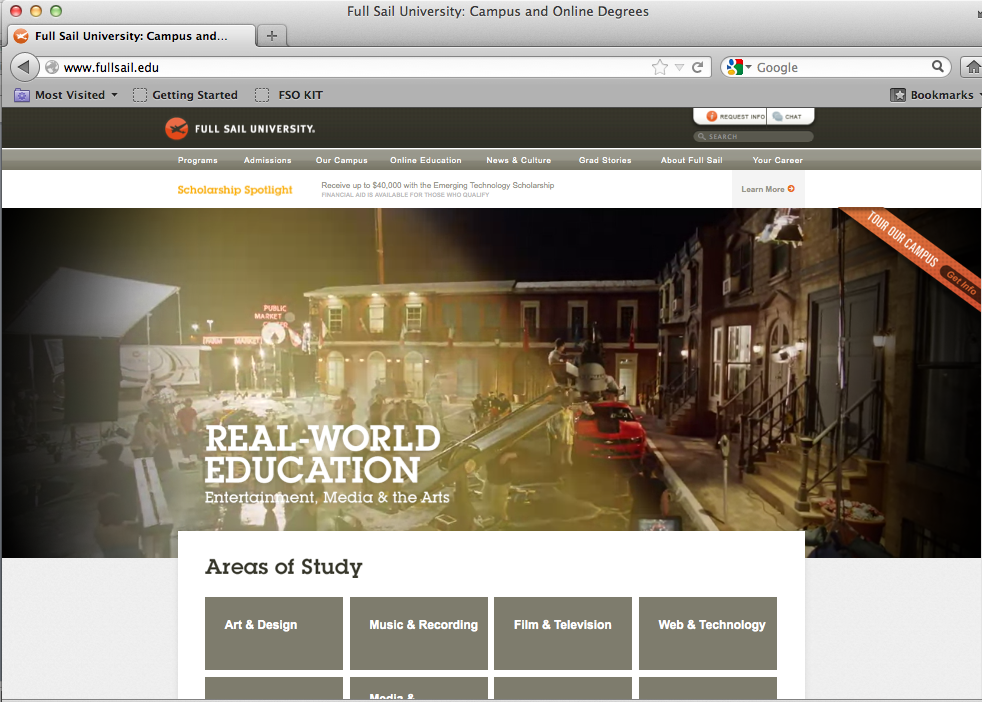Select the Art & Design area of study
Screen dimensions: 982x702
click(x=274, y=633)
